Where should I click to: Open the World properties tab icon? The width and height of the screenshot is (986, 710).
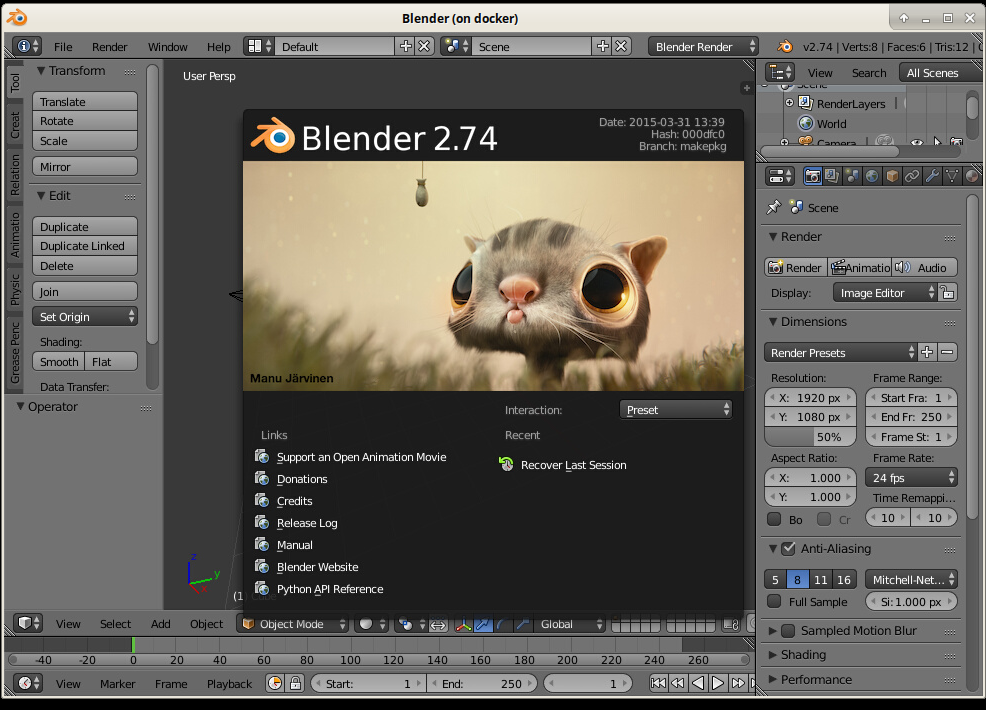pos(872,176)
